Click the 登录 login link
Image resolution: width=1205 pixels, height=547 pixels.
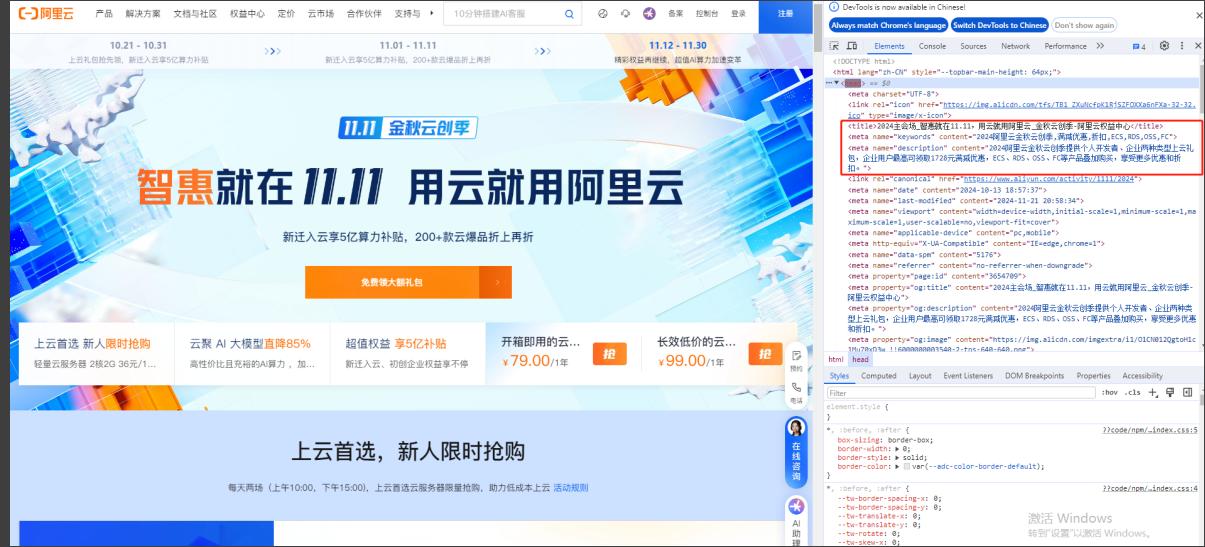[x=738, y=14]
